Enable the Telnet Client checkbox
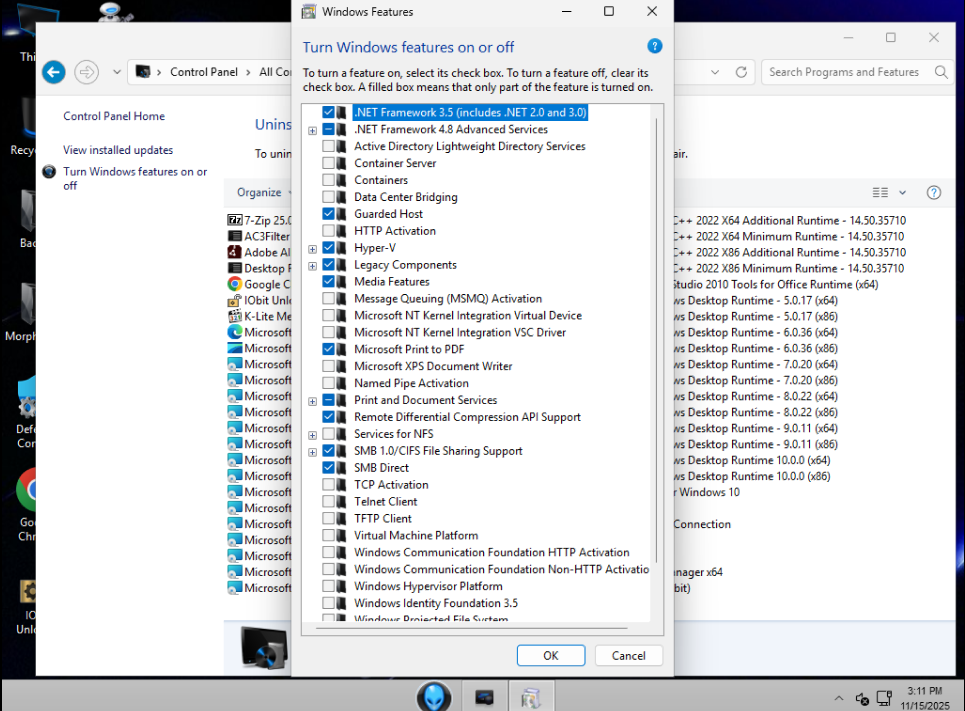Image resolution: width=965 pixels, height=711 pixels. tap(329, 502)
